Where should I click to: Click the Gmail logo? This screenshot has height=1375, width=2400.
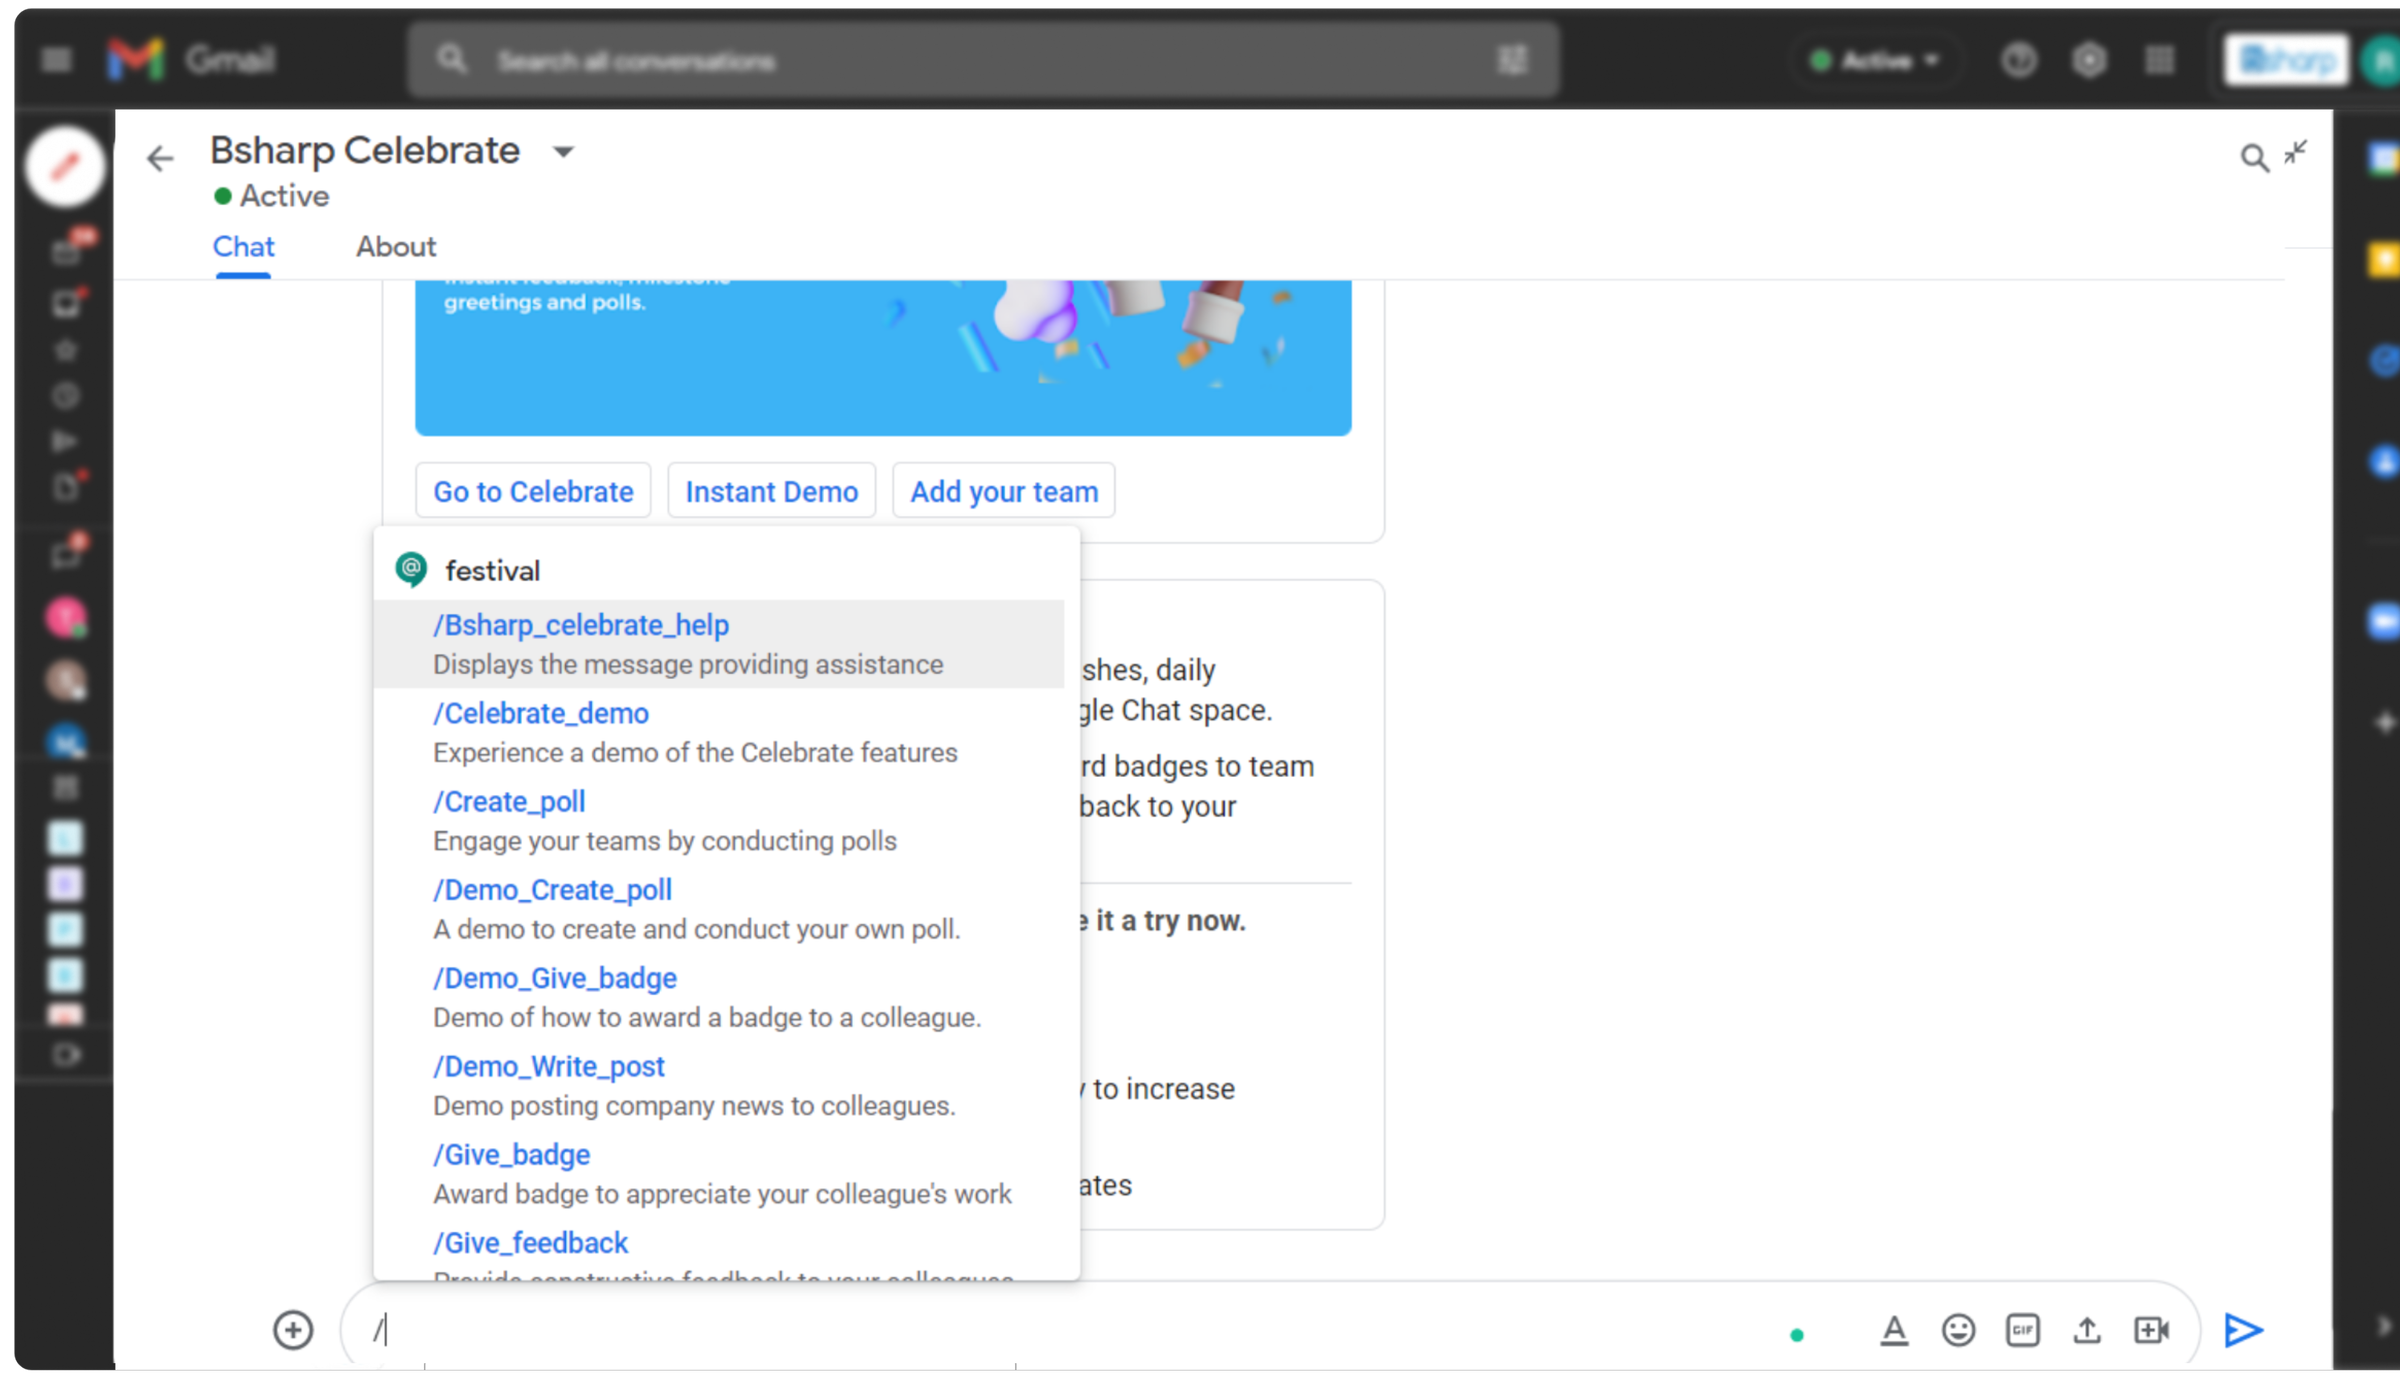[190, 60]
